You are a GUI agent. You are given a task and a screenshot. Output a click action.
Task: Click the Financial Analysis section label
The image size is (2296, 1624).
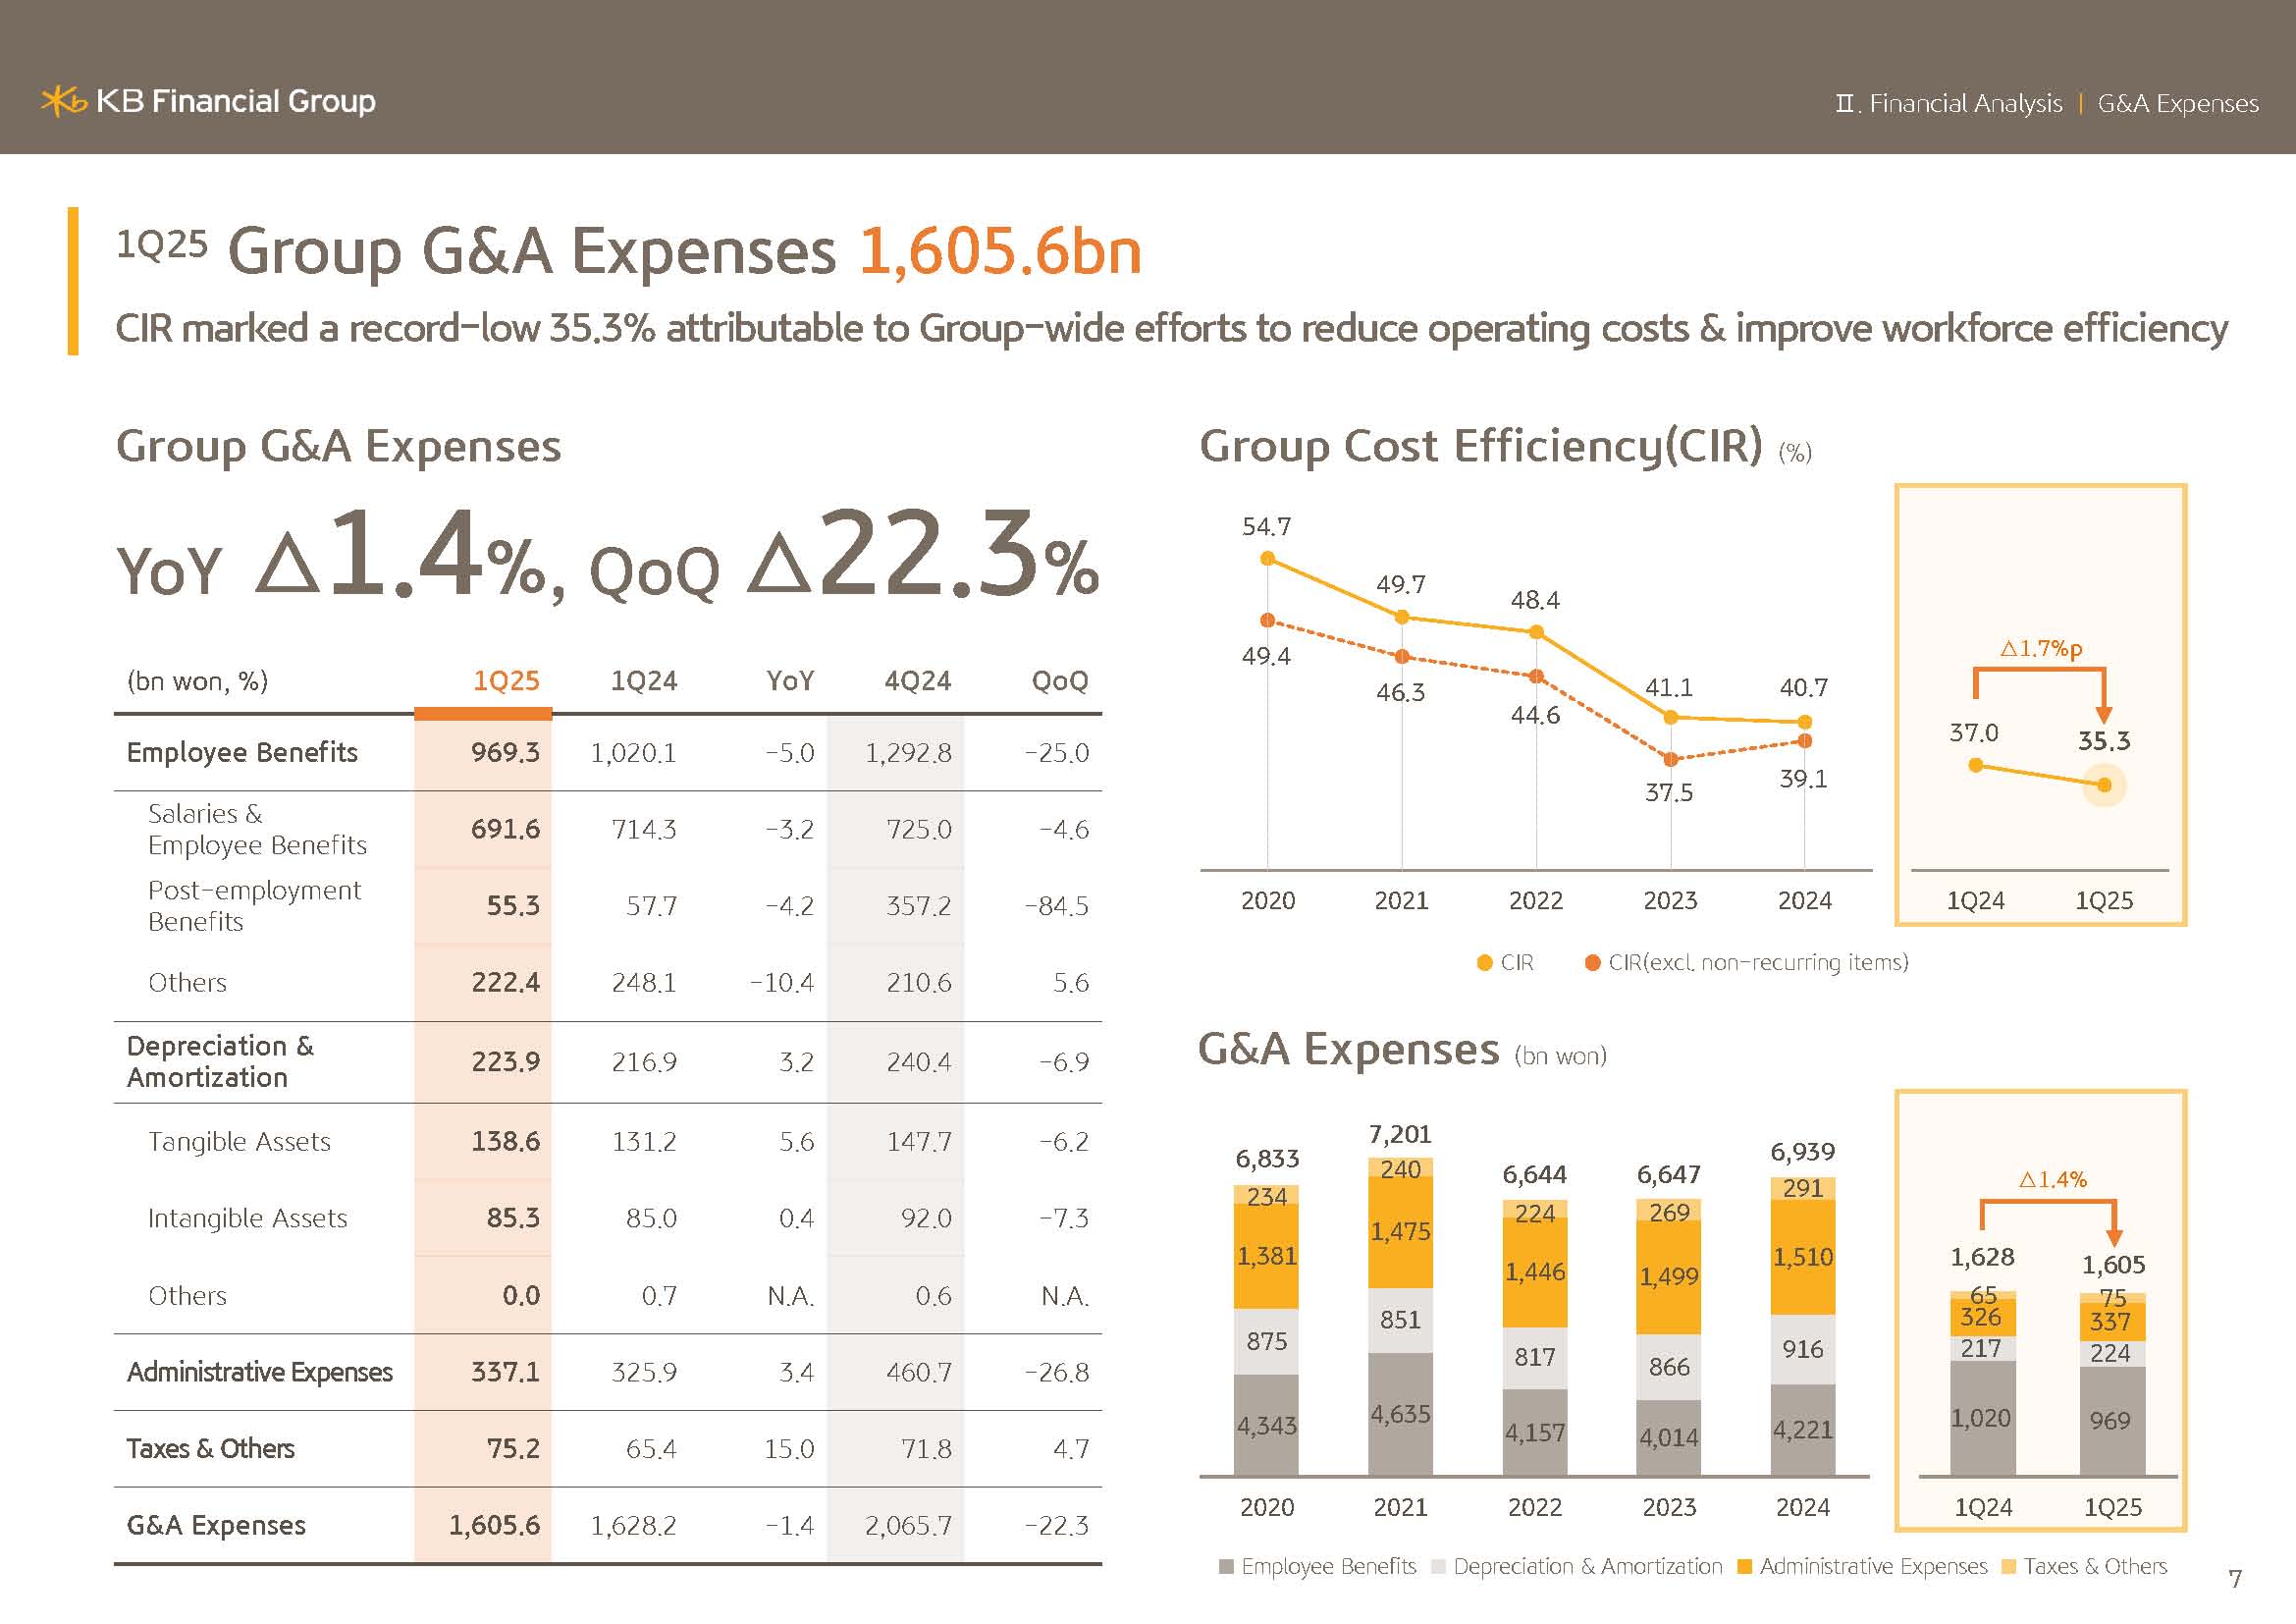(1964, 103)
